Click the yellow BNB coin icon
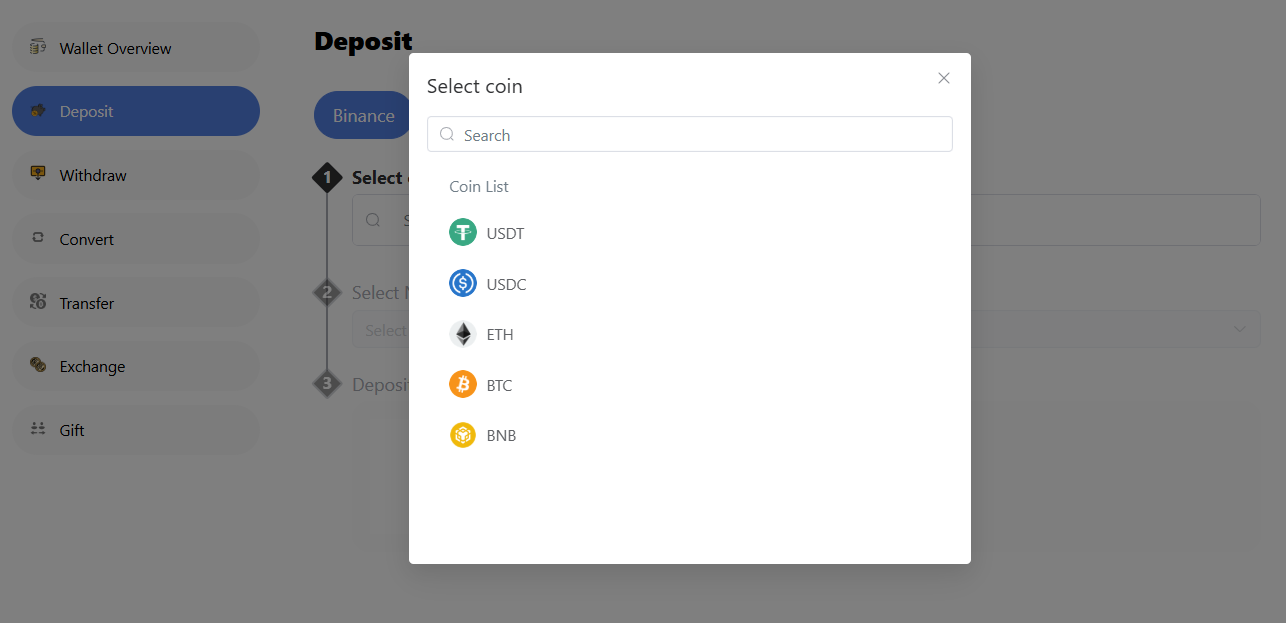Image resolution: width=1286 pixels, height=623 pixels. tap(462, 435)
